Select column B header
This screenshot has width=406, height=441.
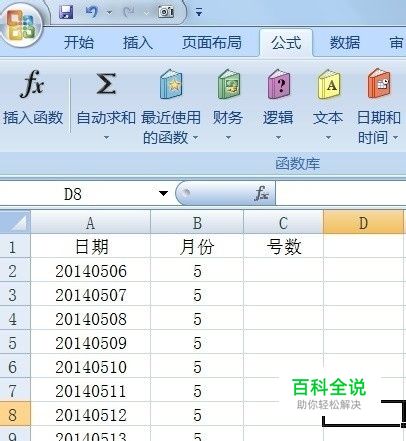point(197,223)
